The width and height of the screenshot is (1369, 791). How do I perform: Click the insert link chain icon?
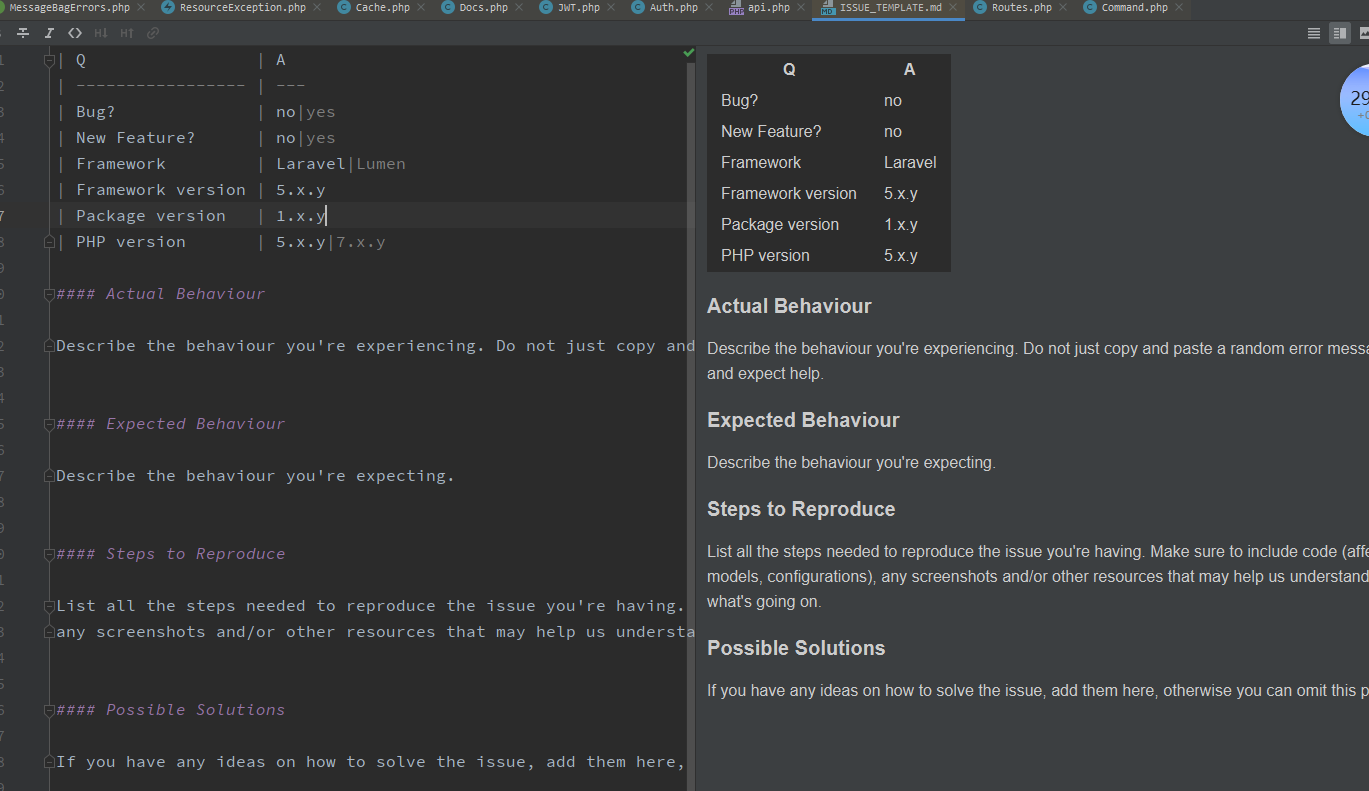point(153,33)
